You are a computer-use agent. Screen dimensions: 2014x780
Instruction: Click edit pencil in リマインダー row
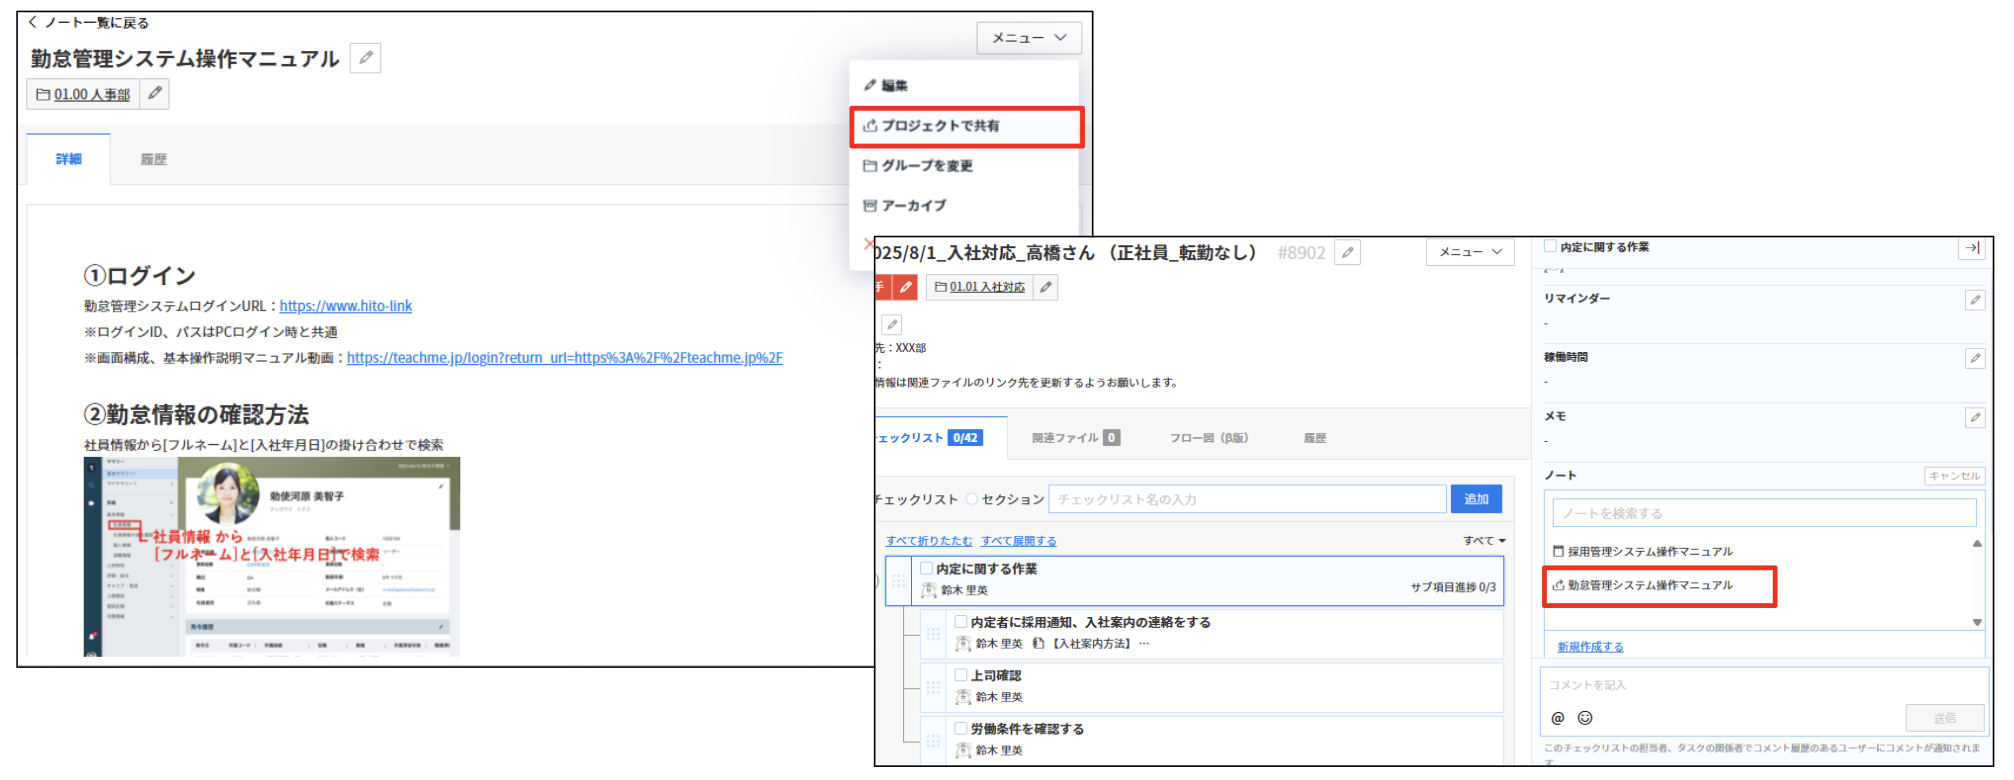[x=1974, y=300]
